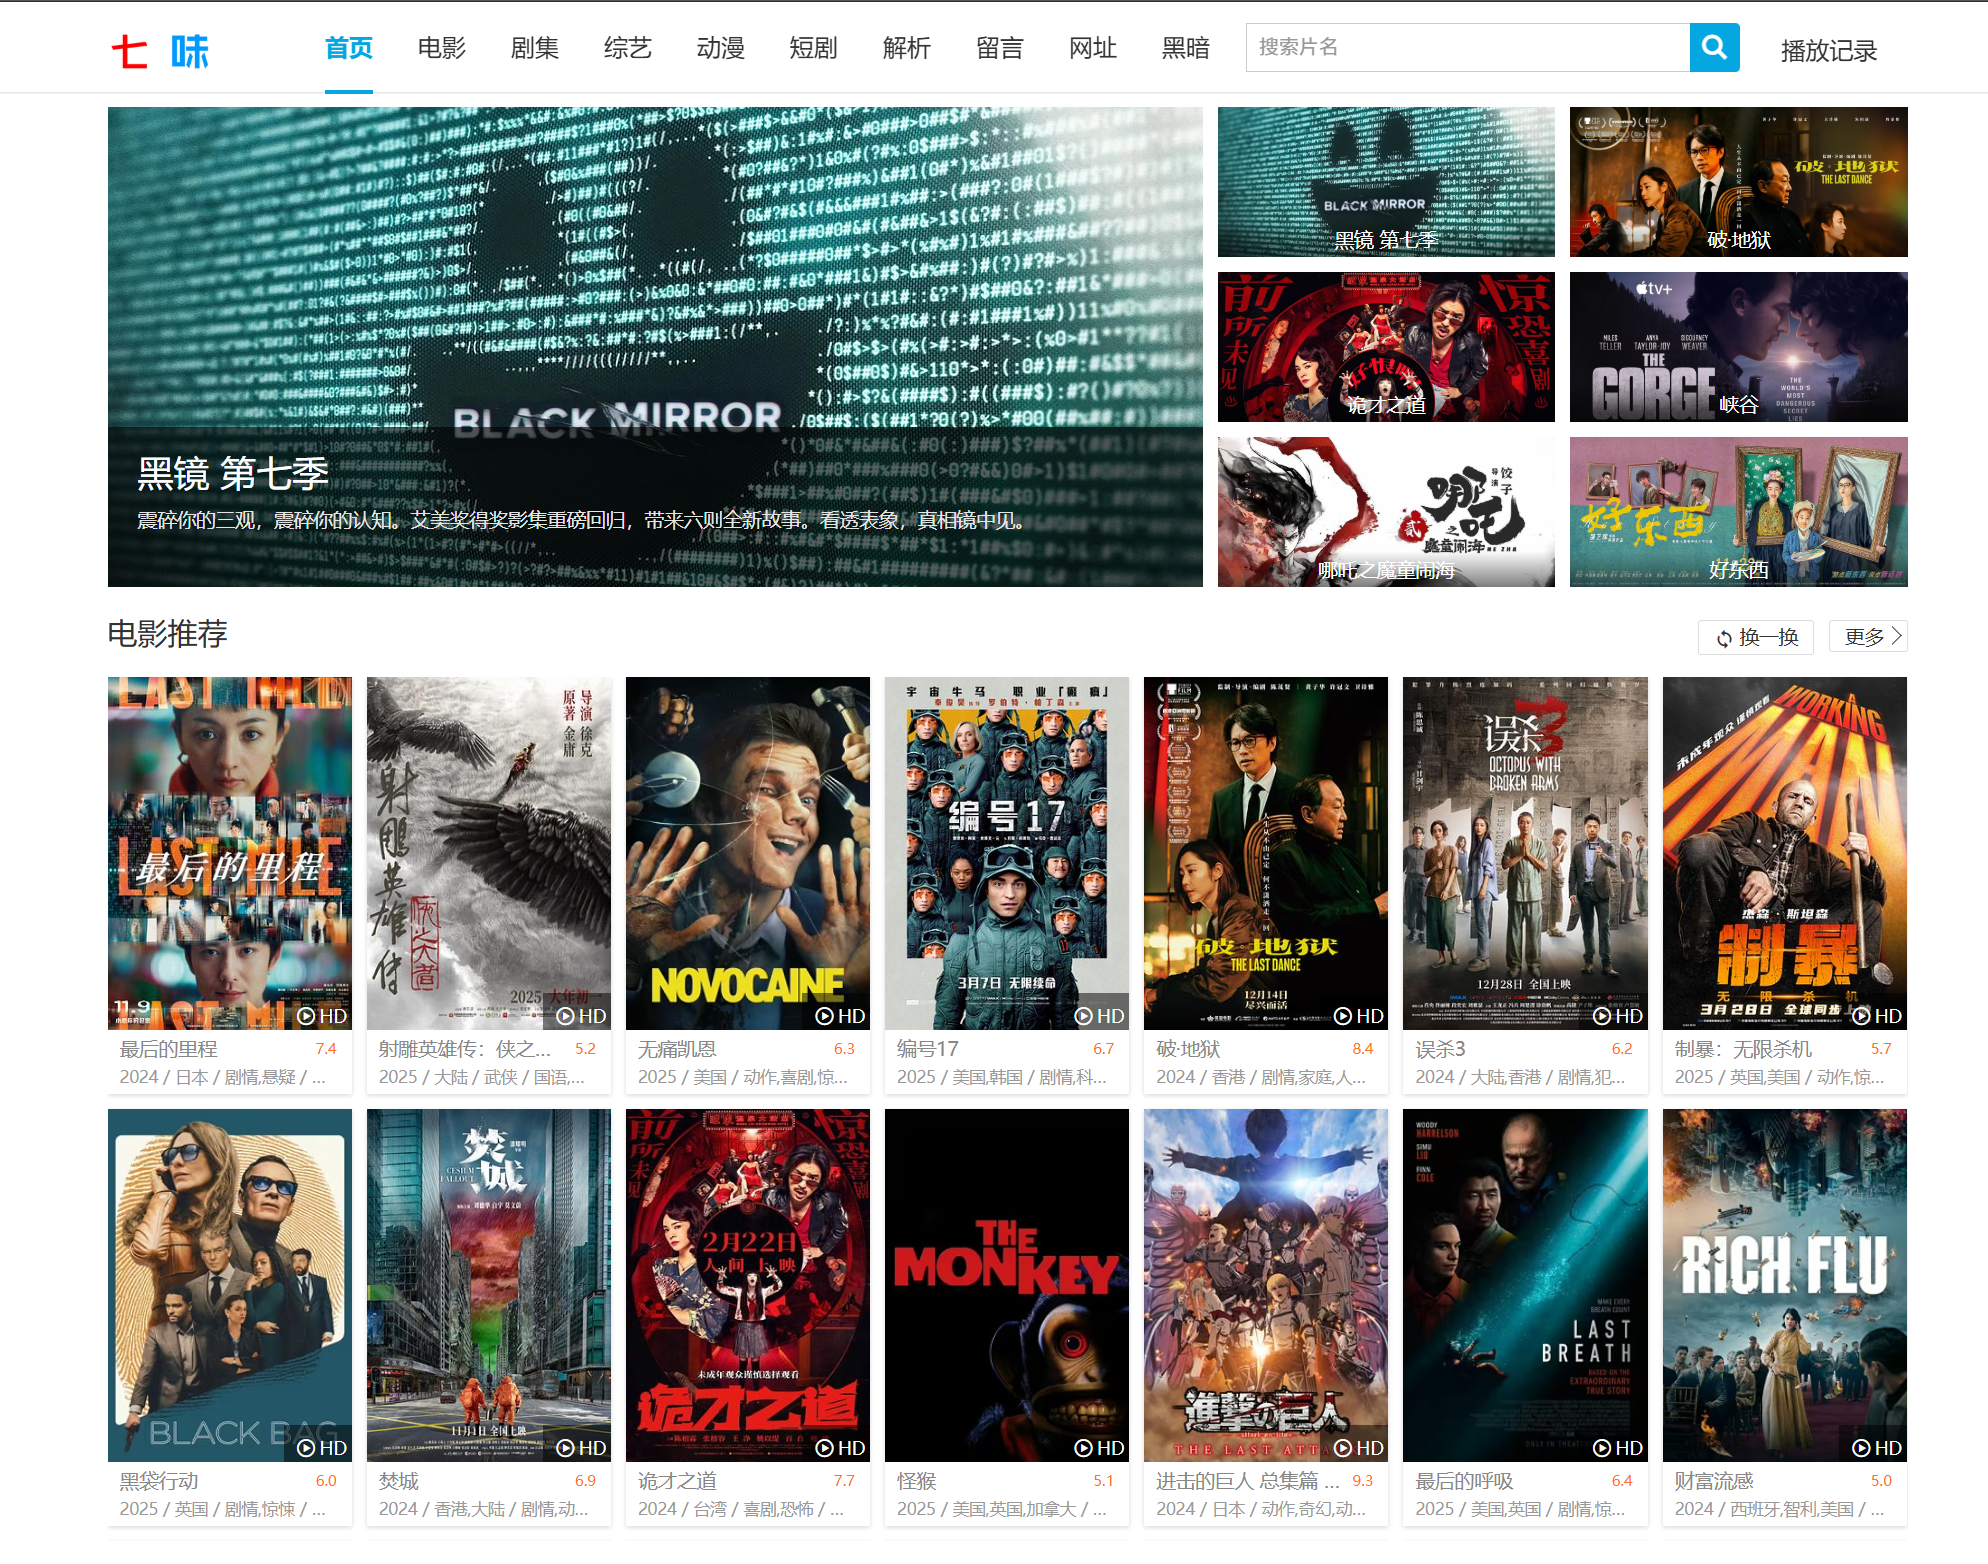
Task: Click rating 9.3 on 进击的巨人
Action: click(1362, 1481)
